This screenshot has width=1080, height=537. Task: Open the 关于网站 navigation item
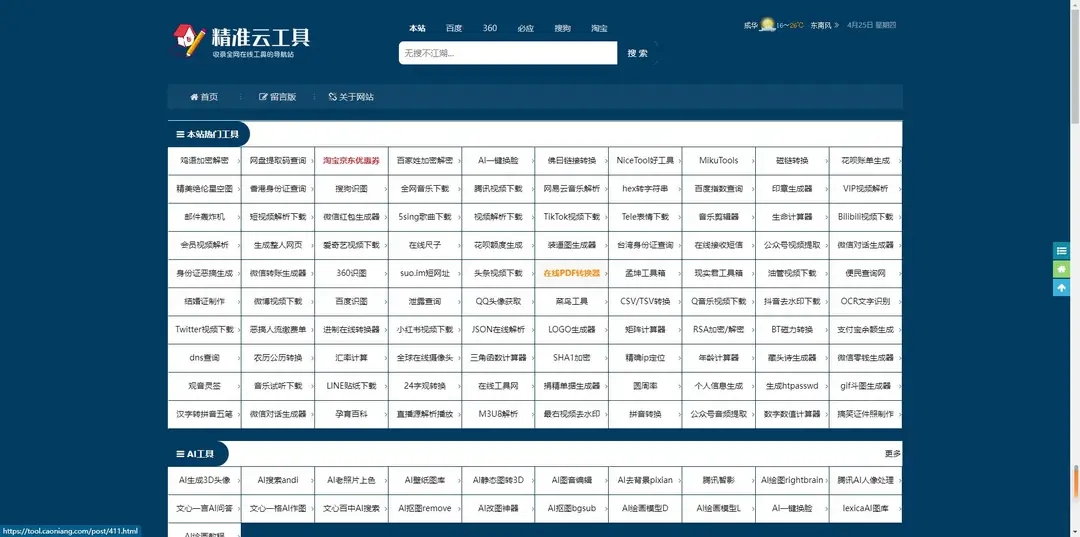351,97
